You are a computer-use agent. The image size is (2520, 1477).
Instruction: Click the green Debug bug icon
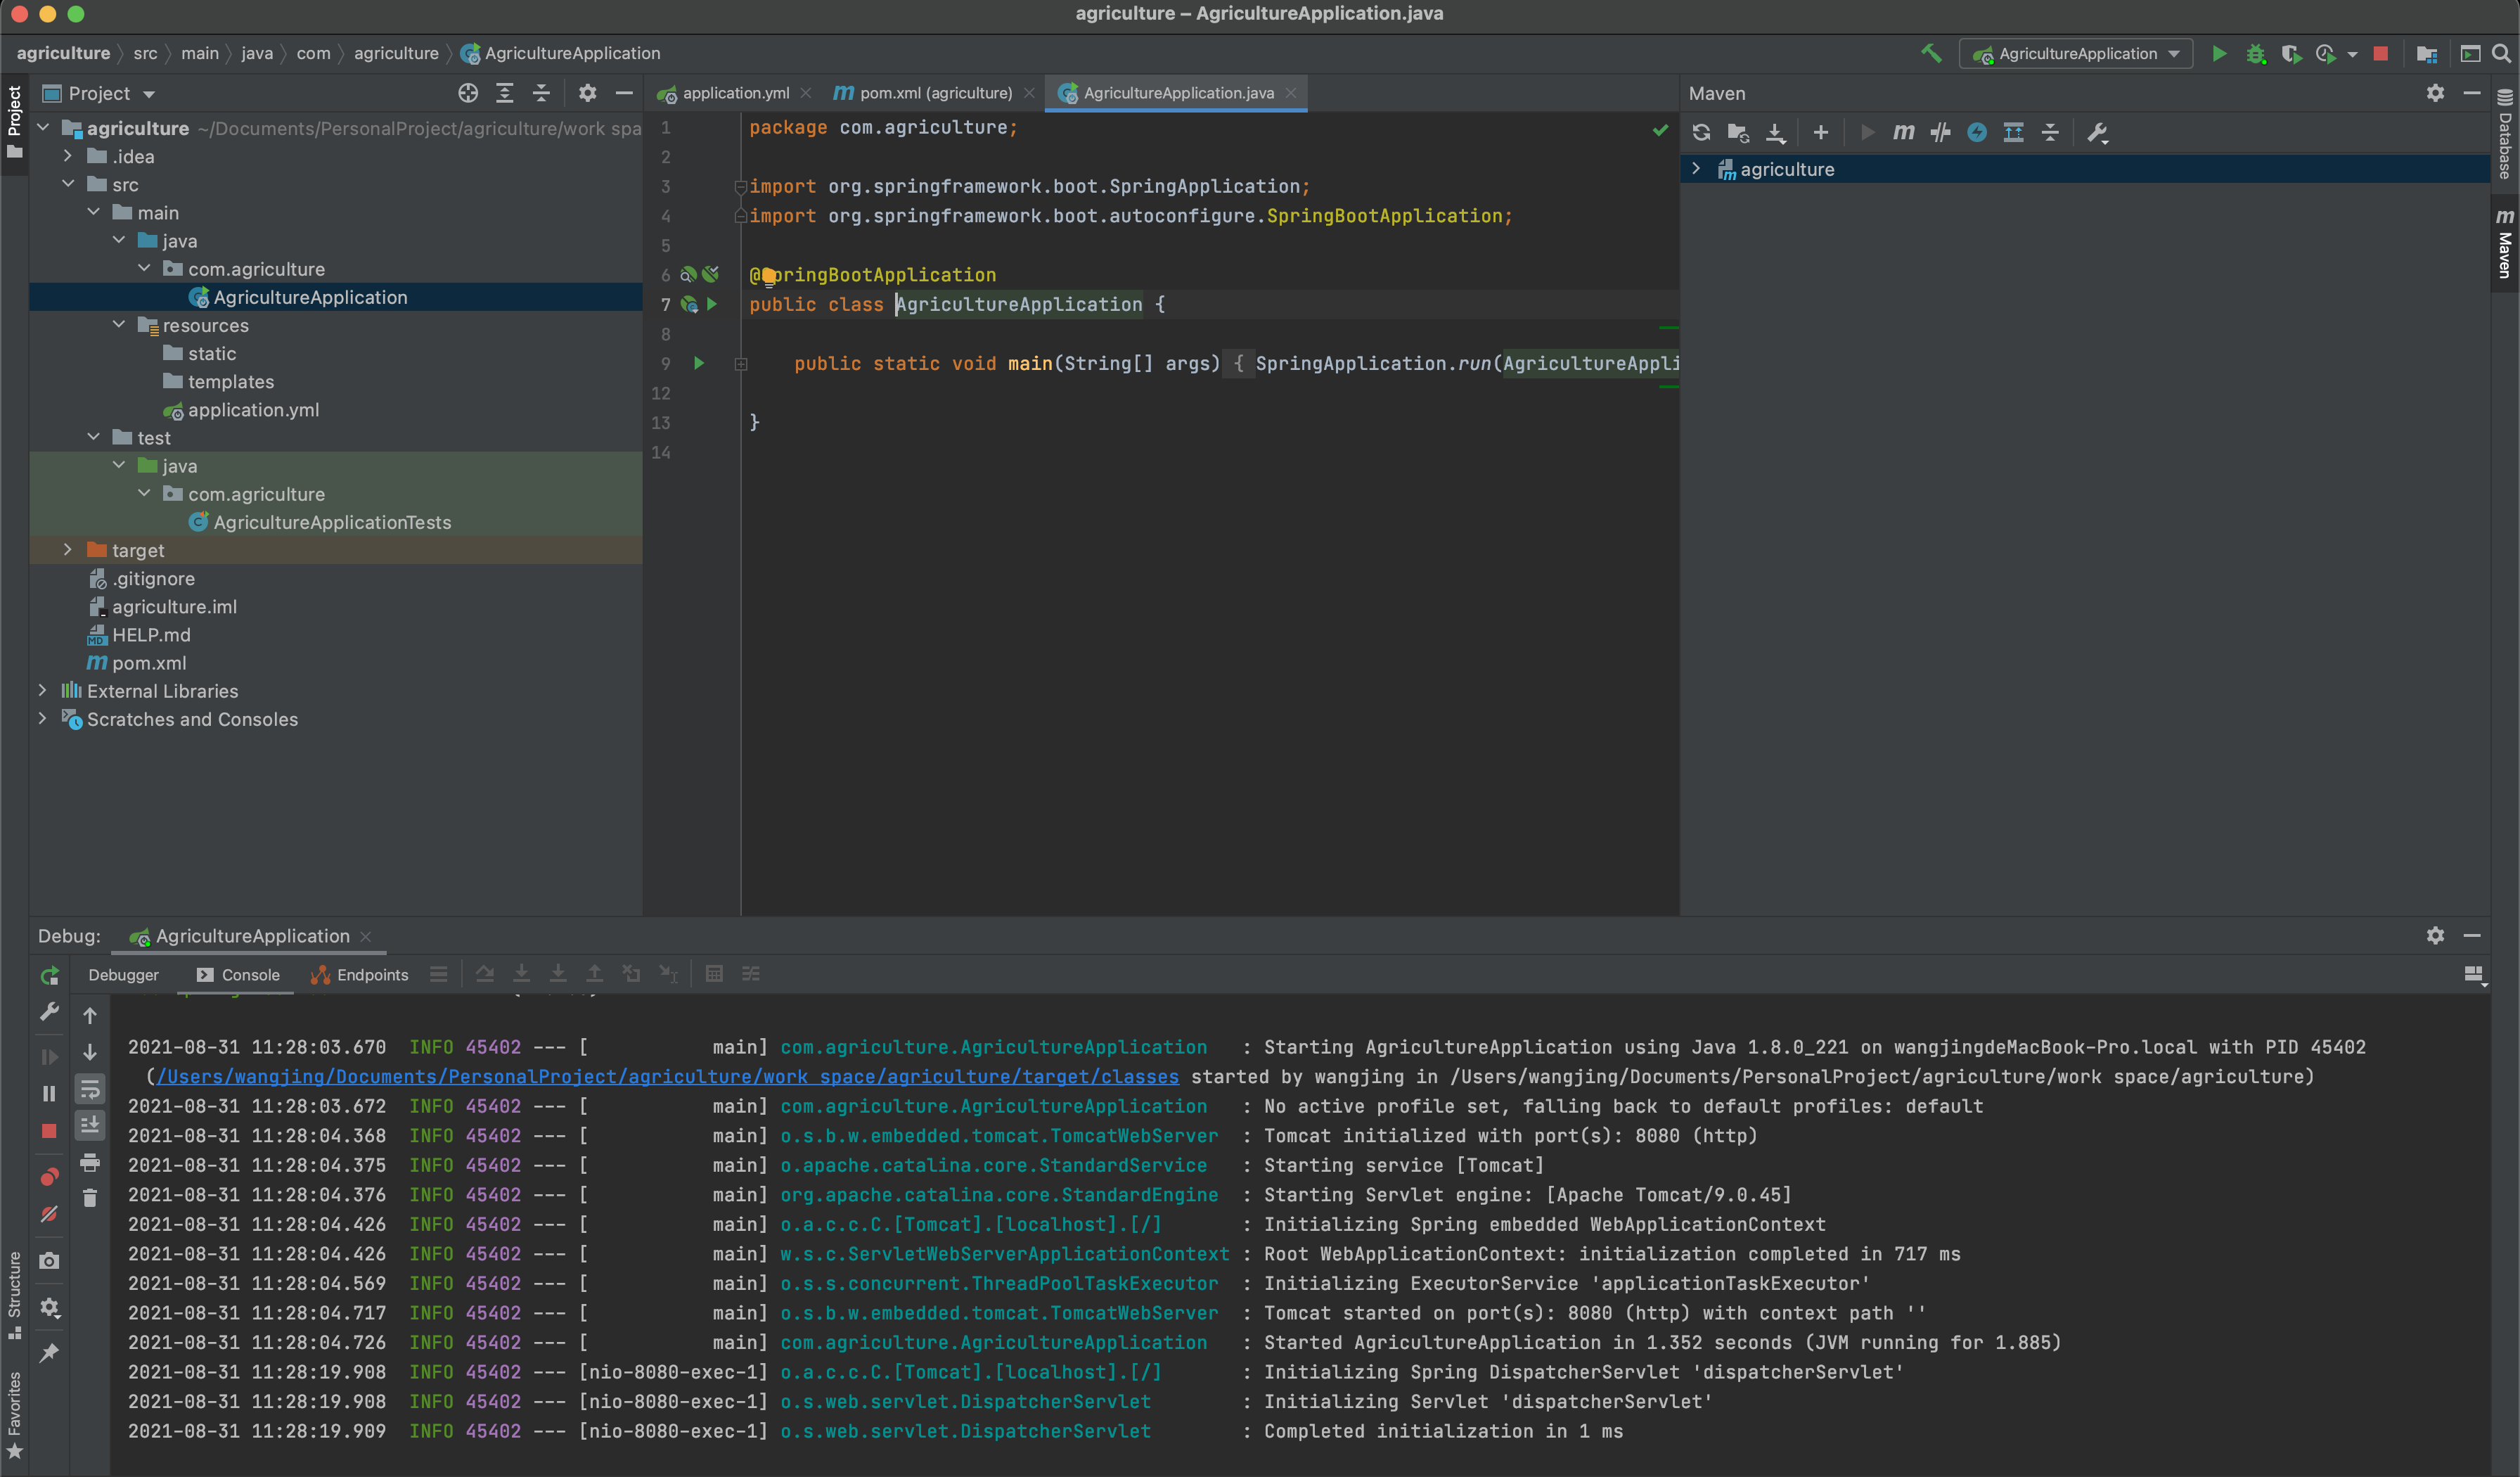[2256, 54]
